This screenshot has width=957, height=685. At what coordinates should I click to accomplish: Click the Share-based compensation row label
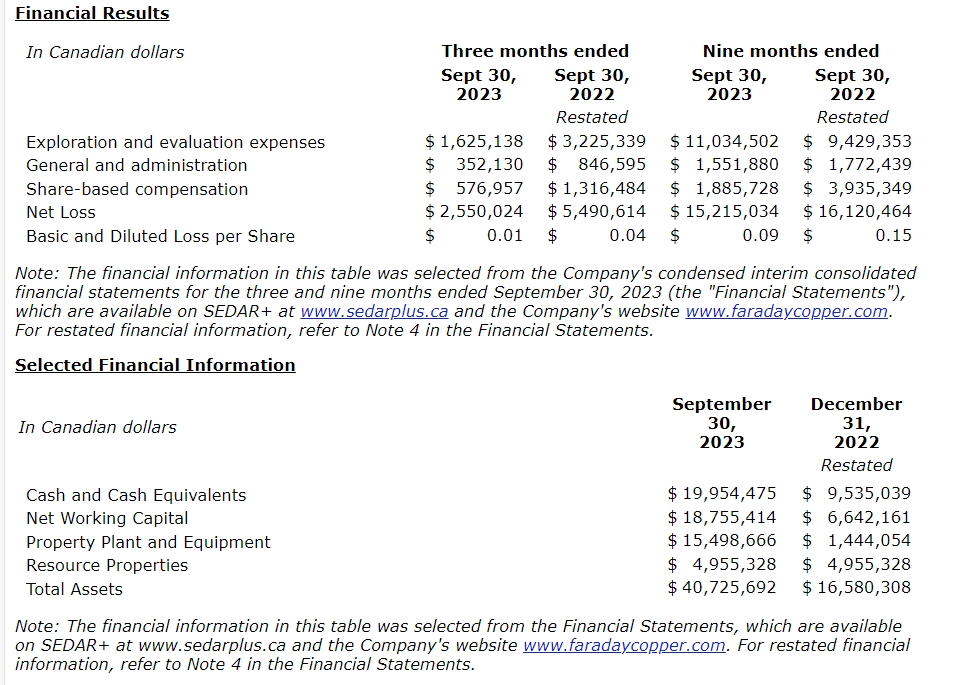(136, 189)
